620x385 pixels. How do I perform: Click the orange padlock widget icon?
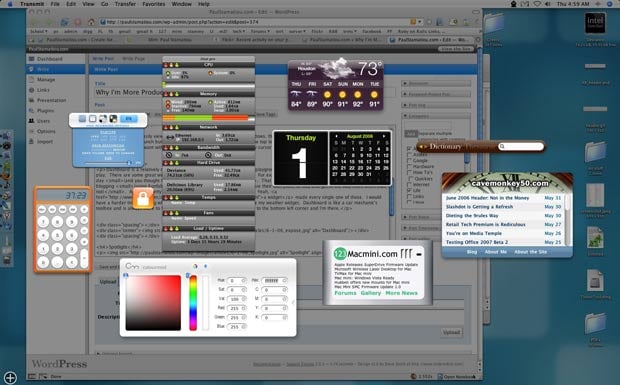pyautogui.click(x=143, y=198)
